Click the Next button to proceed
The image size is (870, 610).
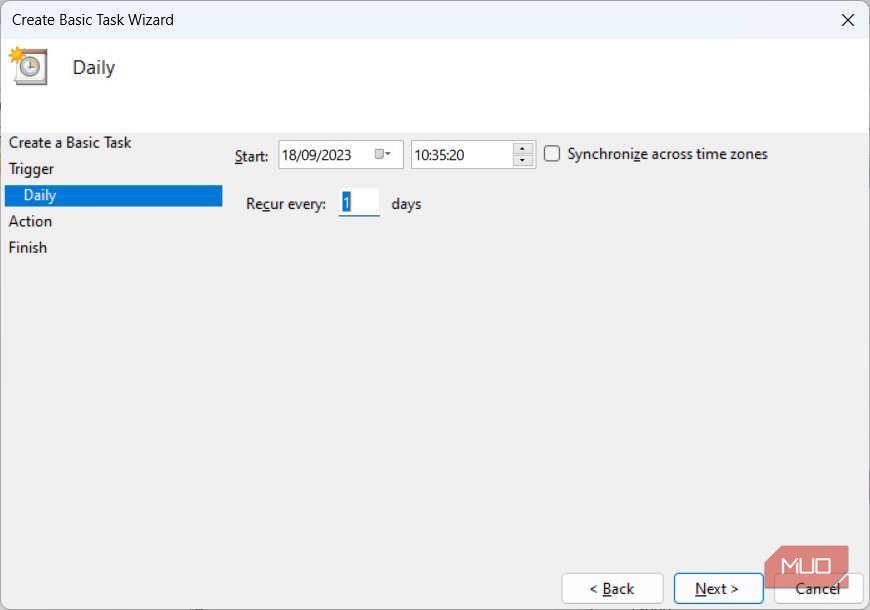[718, 588]
